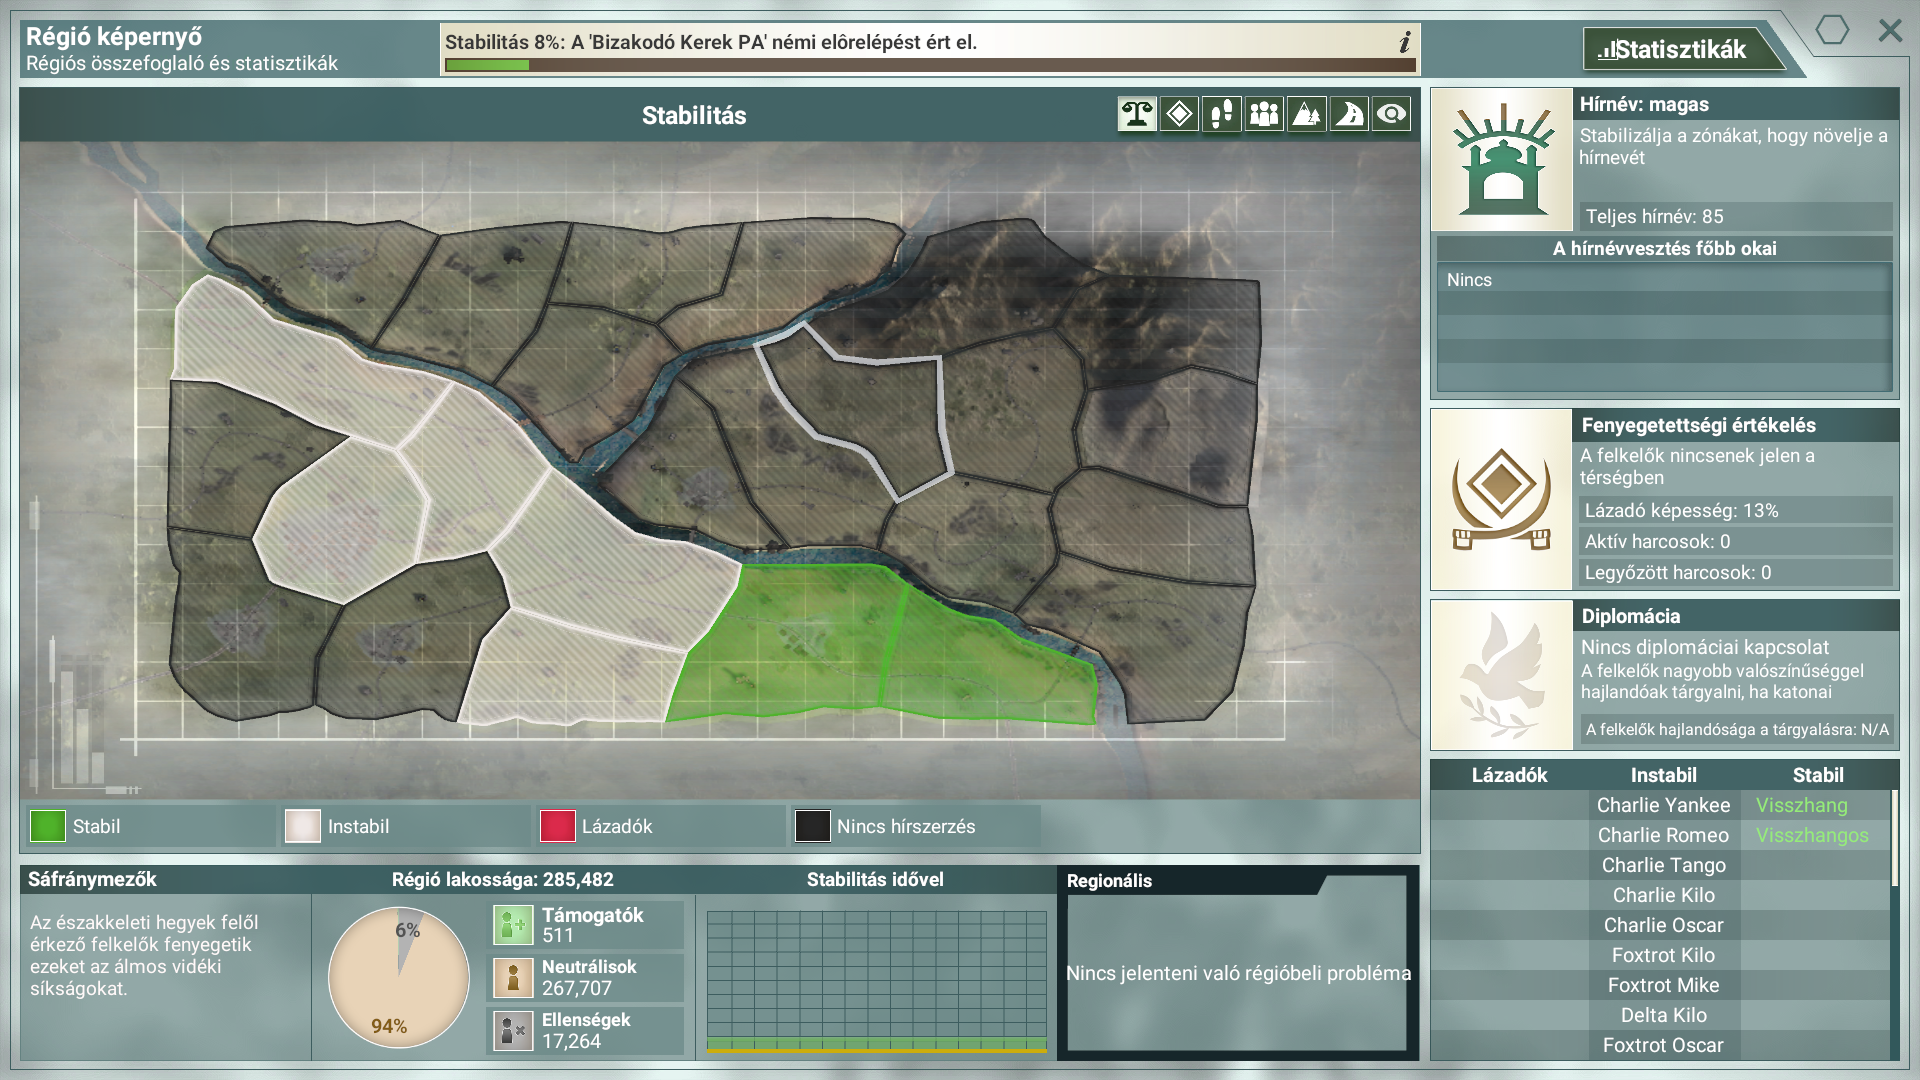The image size is (1920, 1080).
Task: Click the info icon on stability bar
Action: tap(1404, 42)
